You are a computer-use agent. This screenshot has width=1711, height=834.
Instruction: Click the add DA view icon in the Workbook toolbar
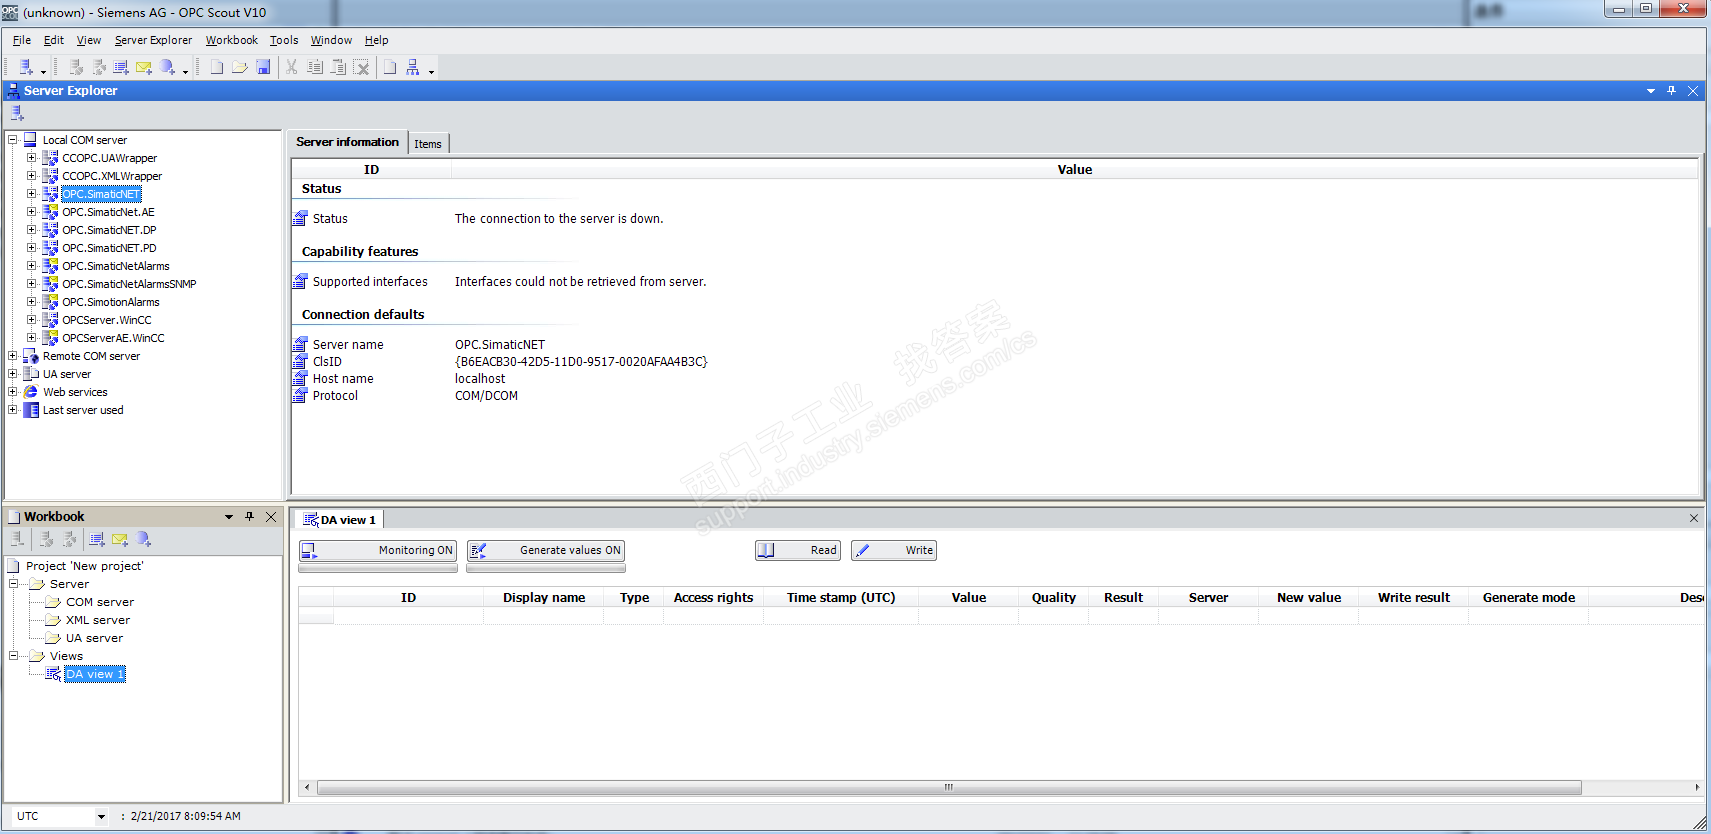(97, 539)
